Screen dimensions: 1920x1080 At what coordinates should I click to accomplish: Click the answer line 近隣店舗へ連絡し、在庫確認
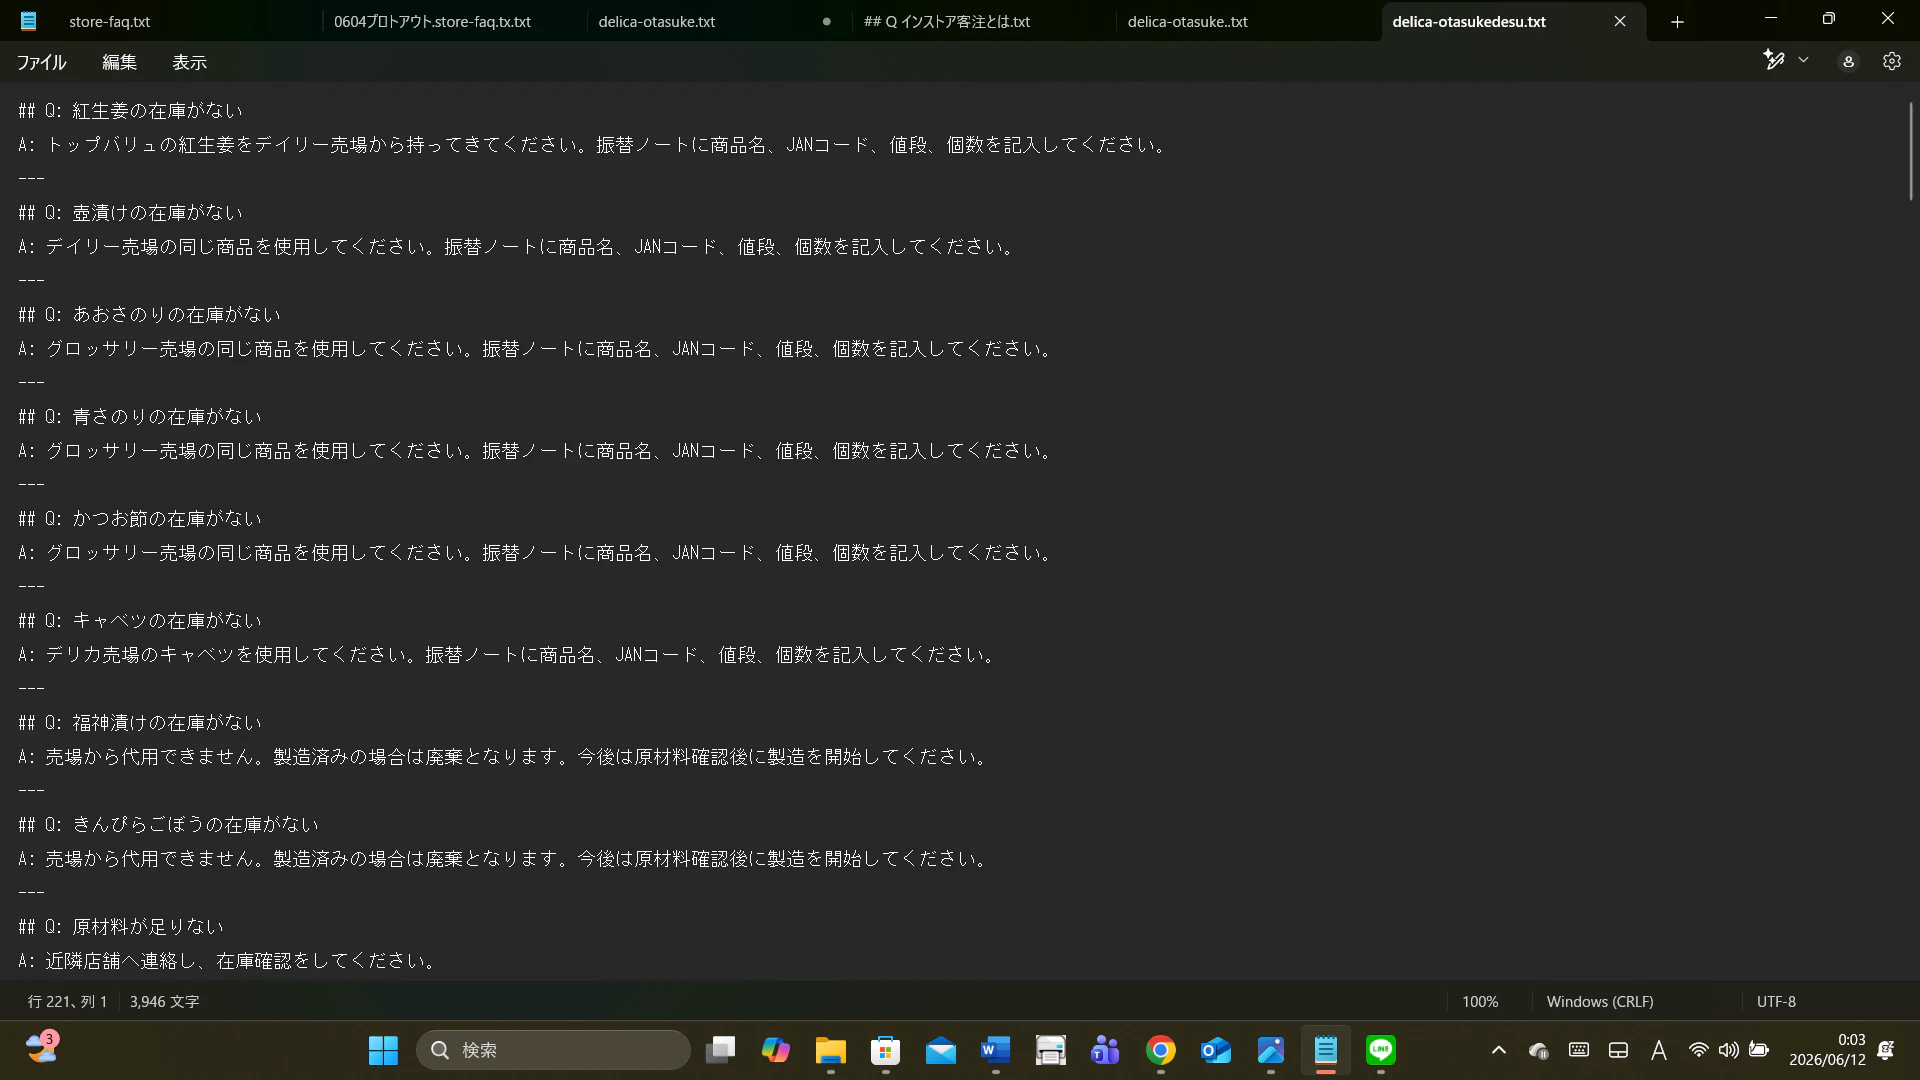[x=227, y=961]
